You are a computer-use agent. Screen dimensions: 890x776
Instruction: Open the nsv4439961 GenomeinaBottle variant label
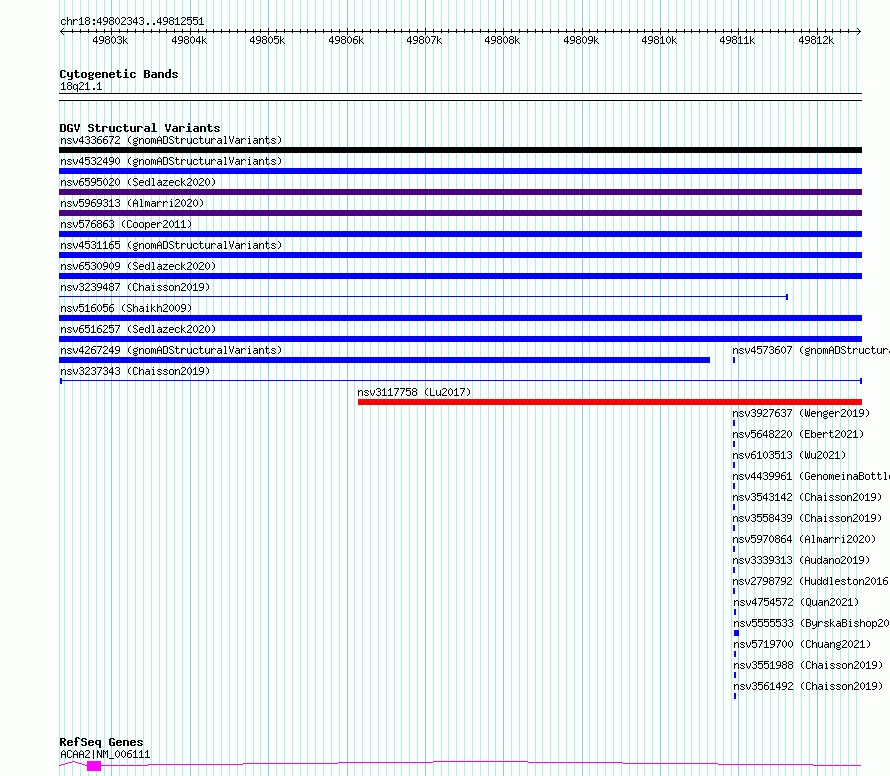pyautogui.click(x=811, y=476)
